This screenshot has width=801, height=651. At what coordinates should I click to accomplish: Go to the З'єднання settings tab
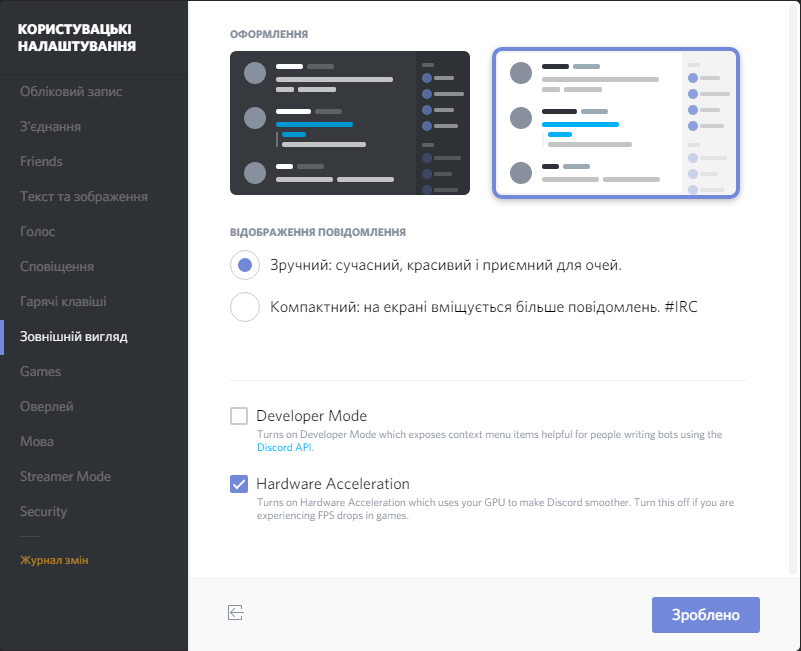coord(51,127)
